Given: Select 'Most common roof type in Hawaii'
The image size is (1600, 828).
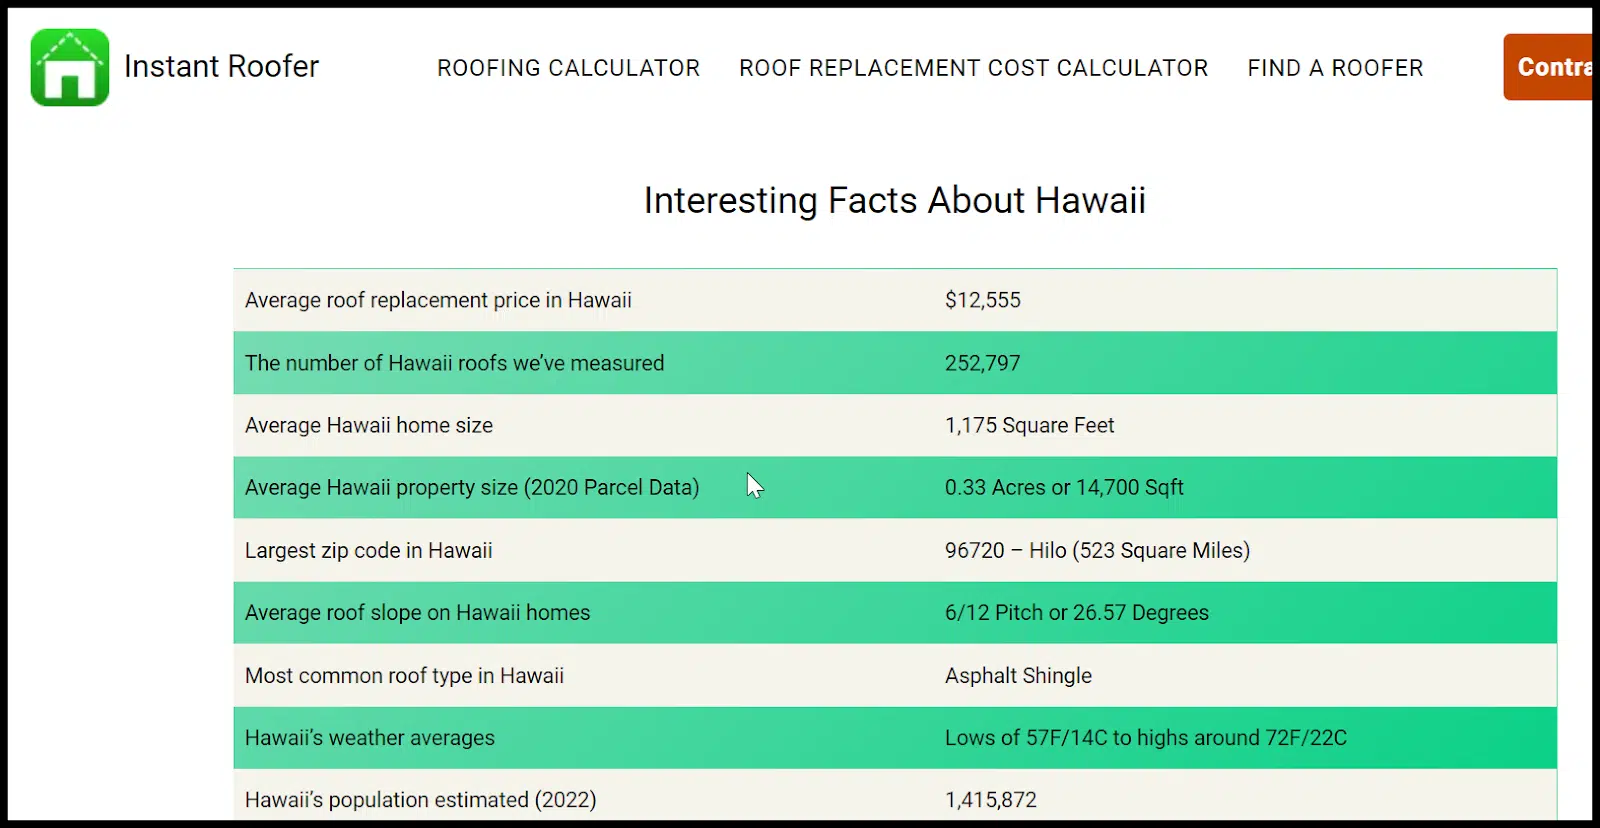Looking at the screenshot, I should tap(405, 676).
